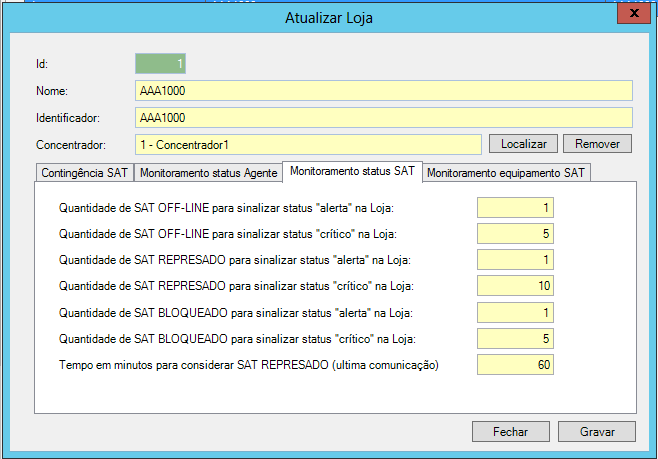Focus the SAT REPRESADO "crítico" quantity field
This screenshot has width=658, height=459.
coord(515,286)
